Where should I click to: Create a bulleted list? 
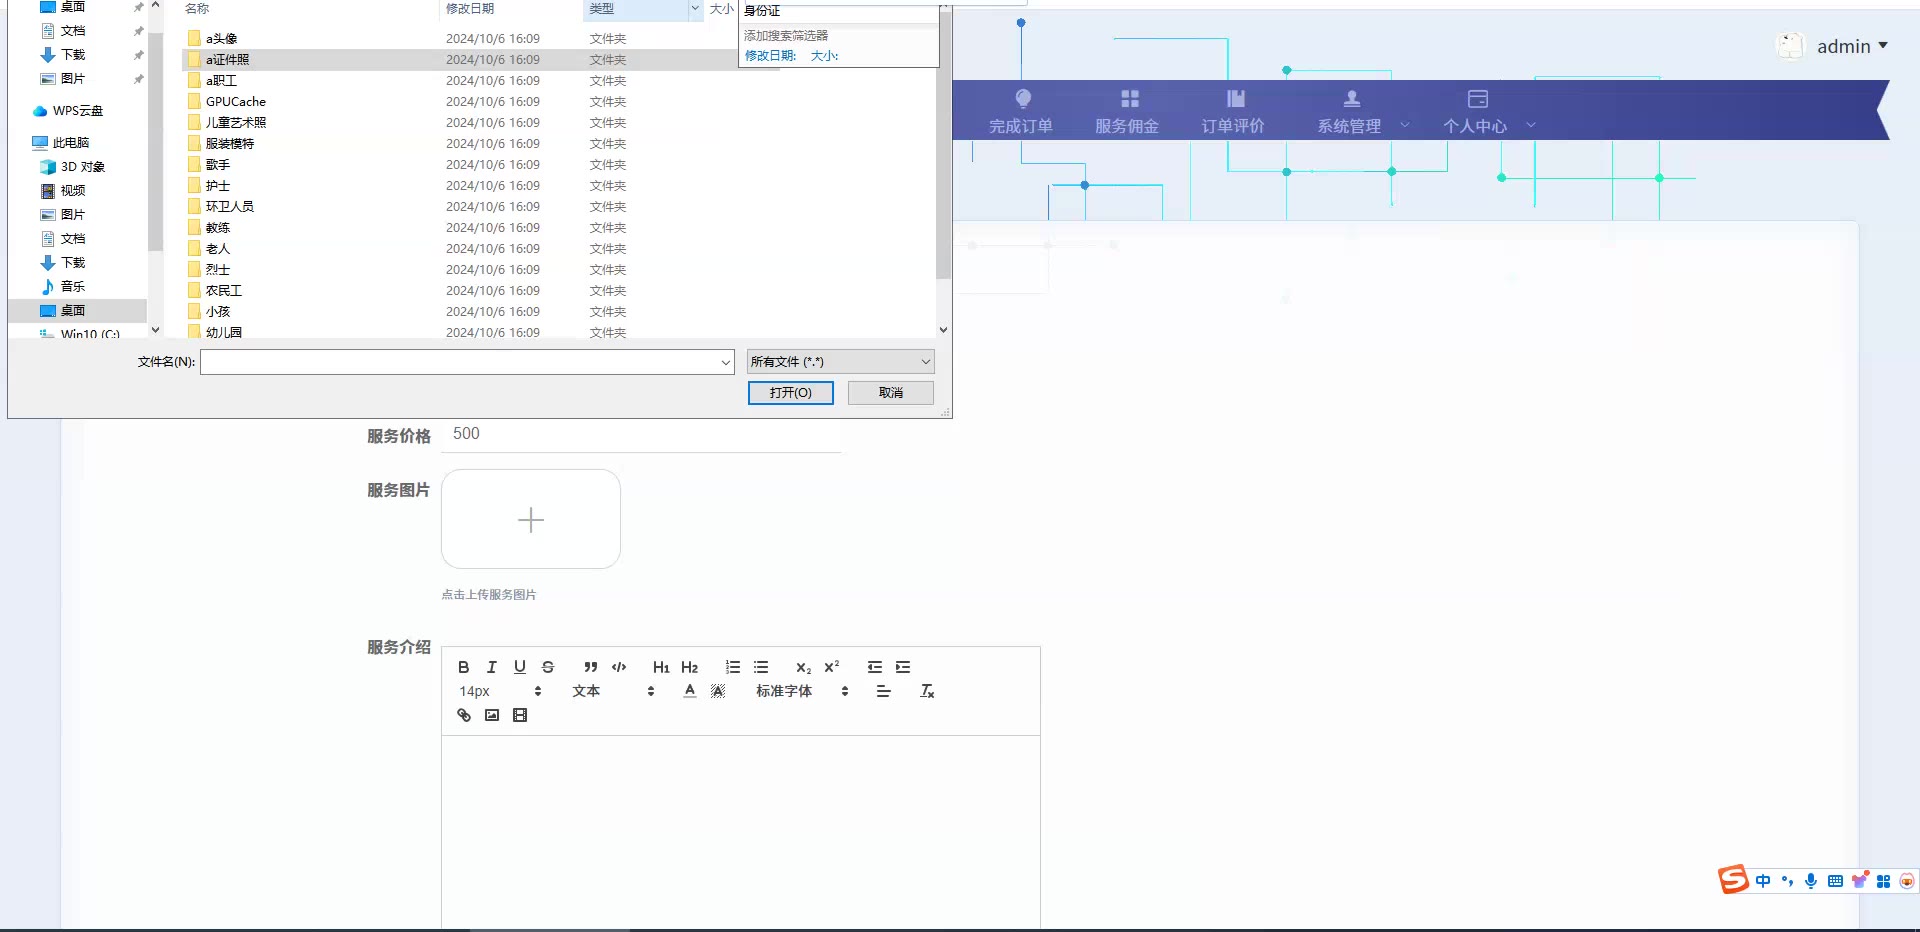[x=761, y=667]
